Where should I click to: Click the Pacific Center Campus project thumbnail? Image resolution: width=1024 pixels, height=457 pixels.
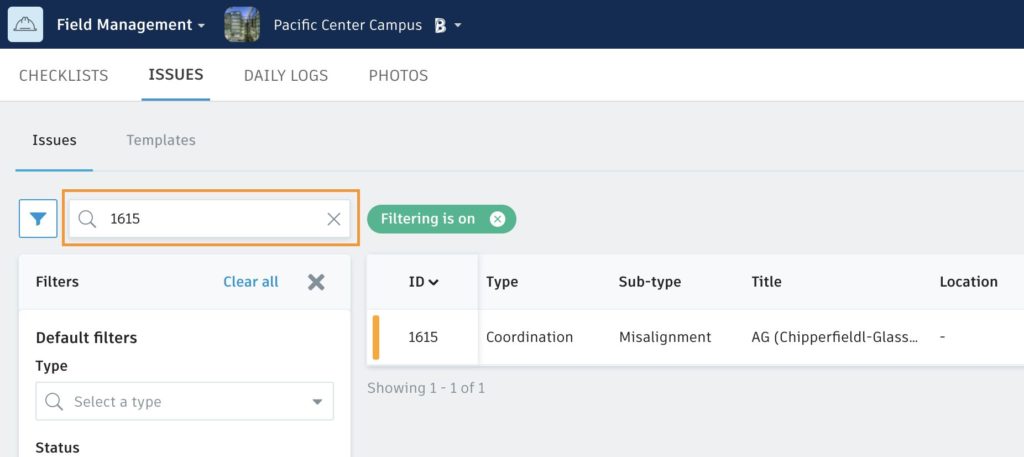coord(242,25)
